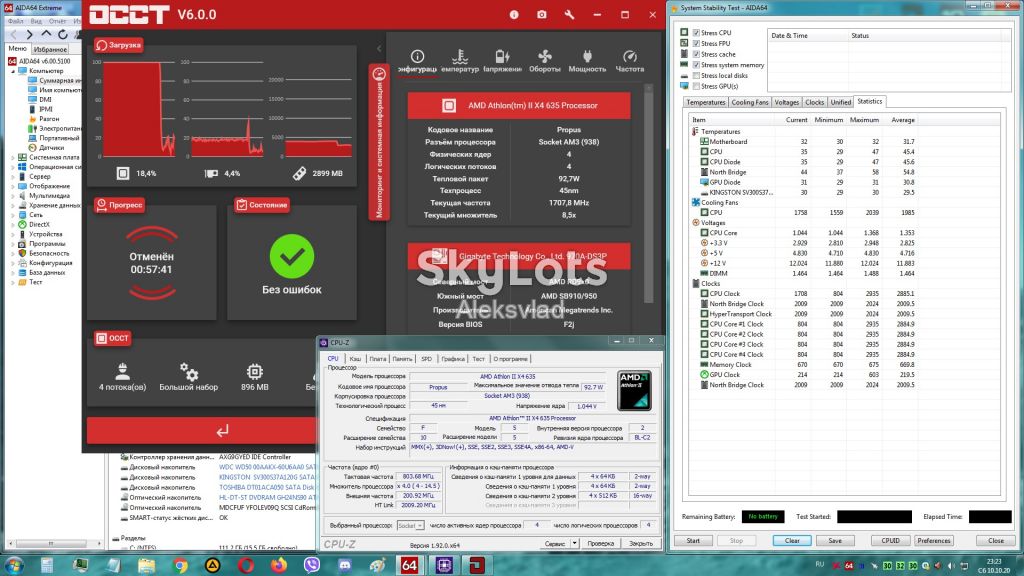Click the Start button in Stability Test
This screenshot has width=1024, height=576.
click(693, 541)
